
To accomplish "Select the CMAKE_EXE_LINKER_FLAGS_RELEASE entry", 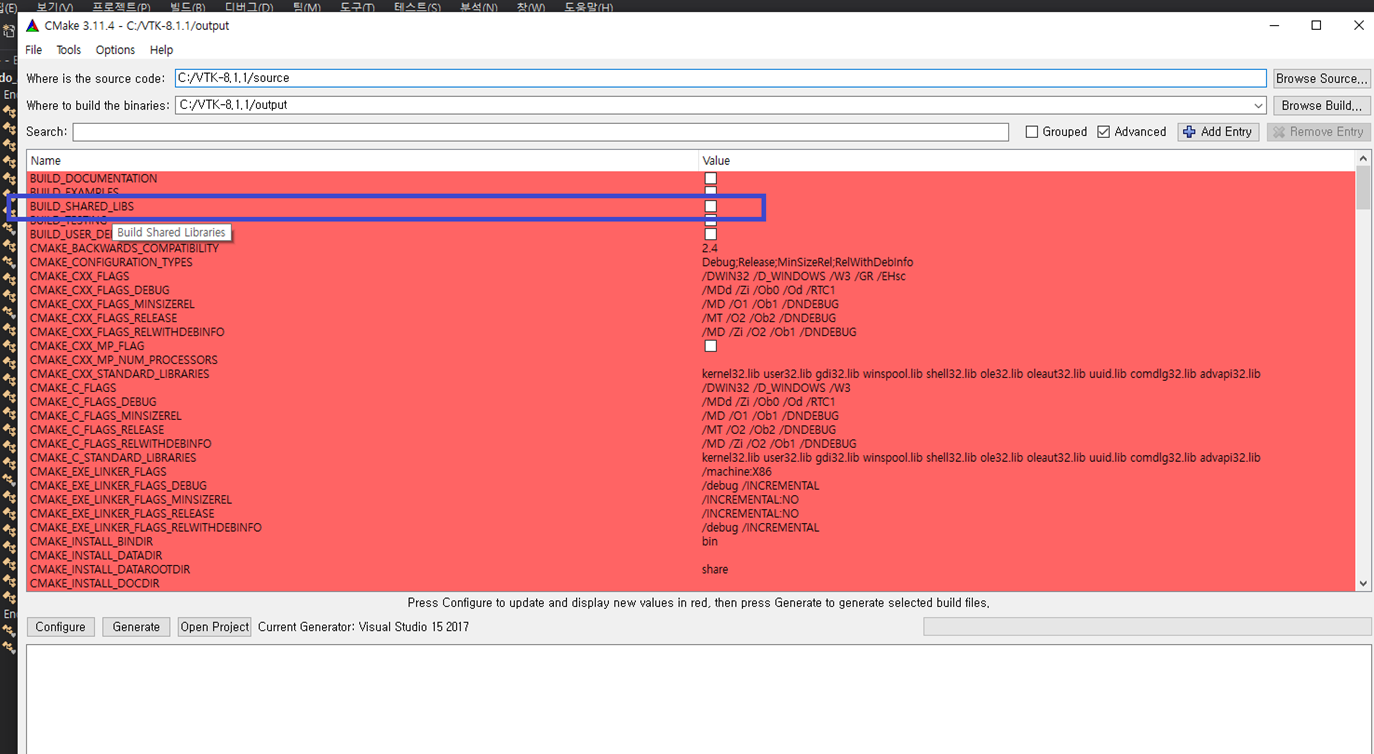I will pos(122,514).
